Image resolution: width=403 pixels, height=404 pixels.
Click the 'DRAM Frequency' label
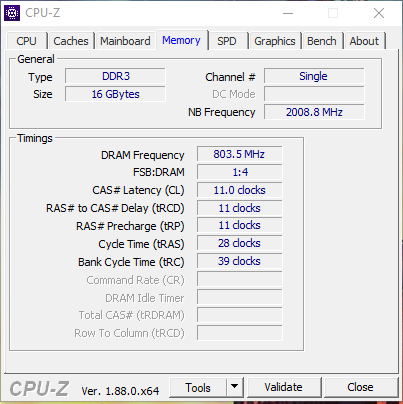(x=142, y=155)
